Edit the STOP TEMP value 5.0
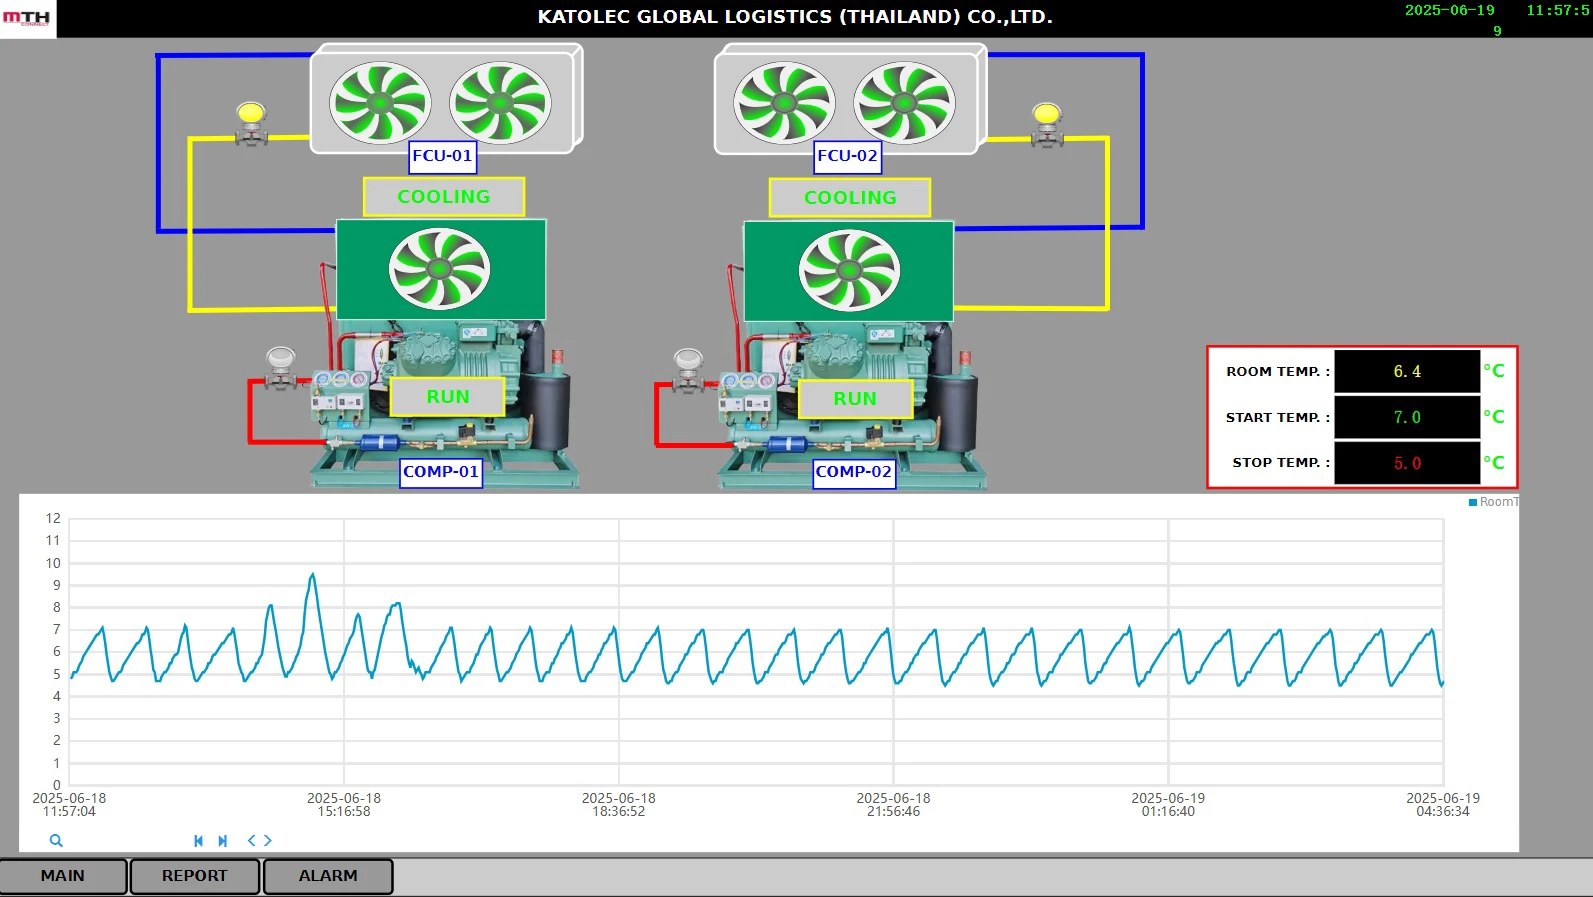Screen dimensions: 1593x897 coord(1407,463)
